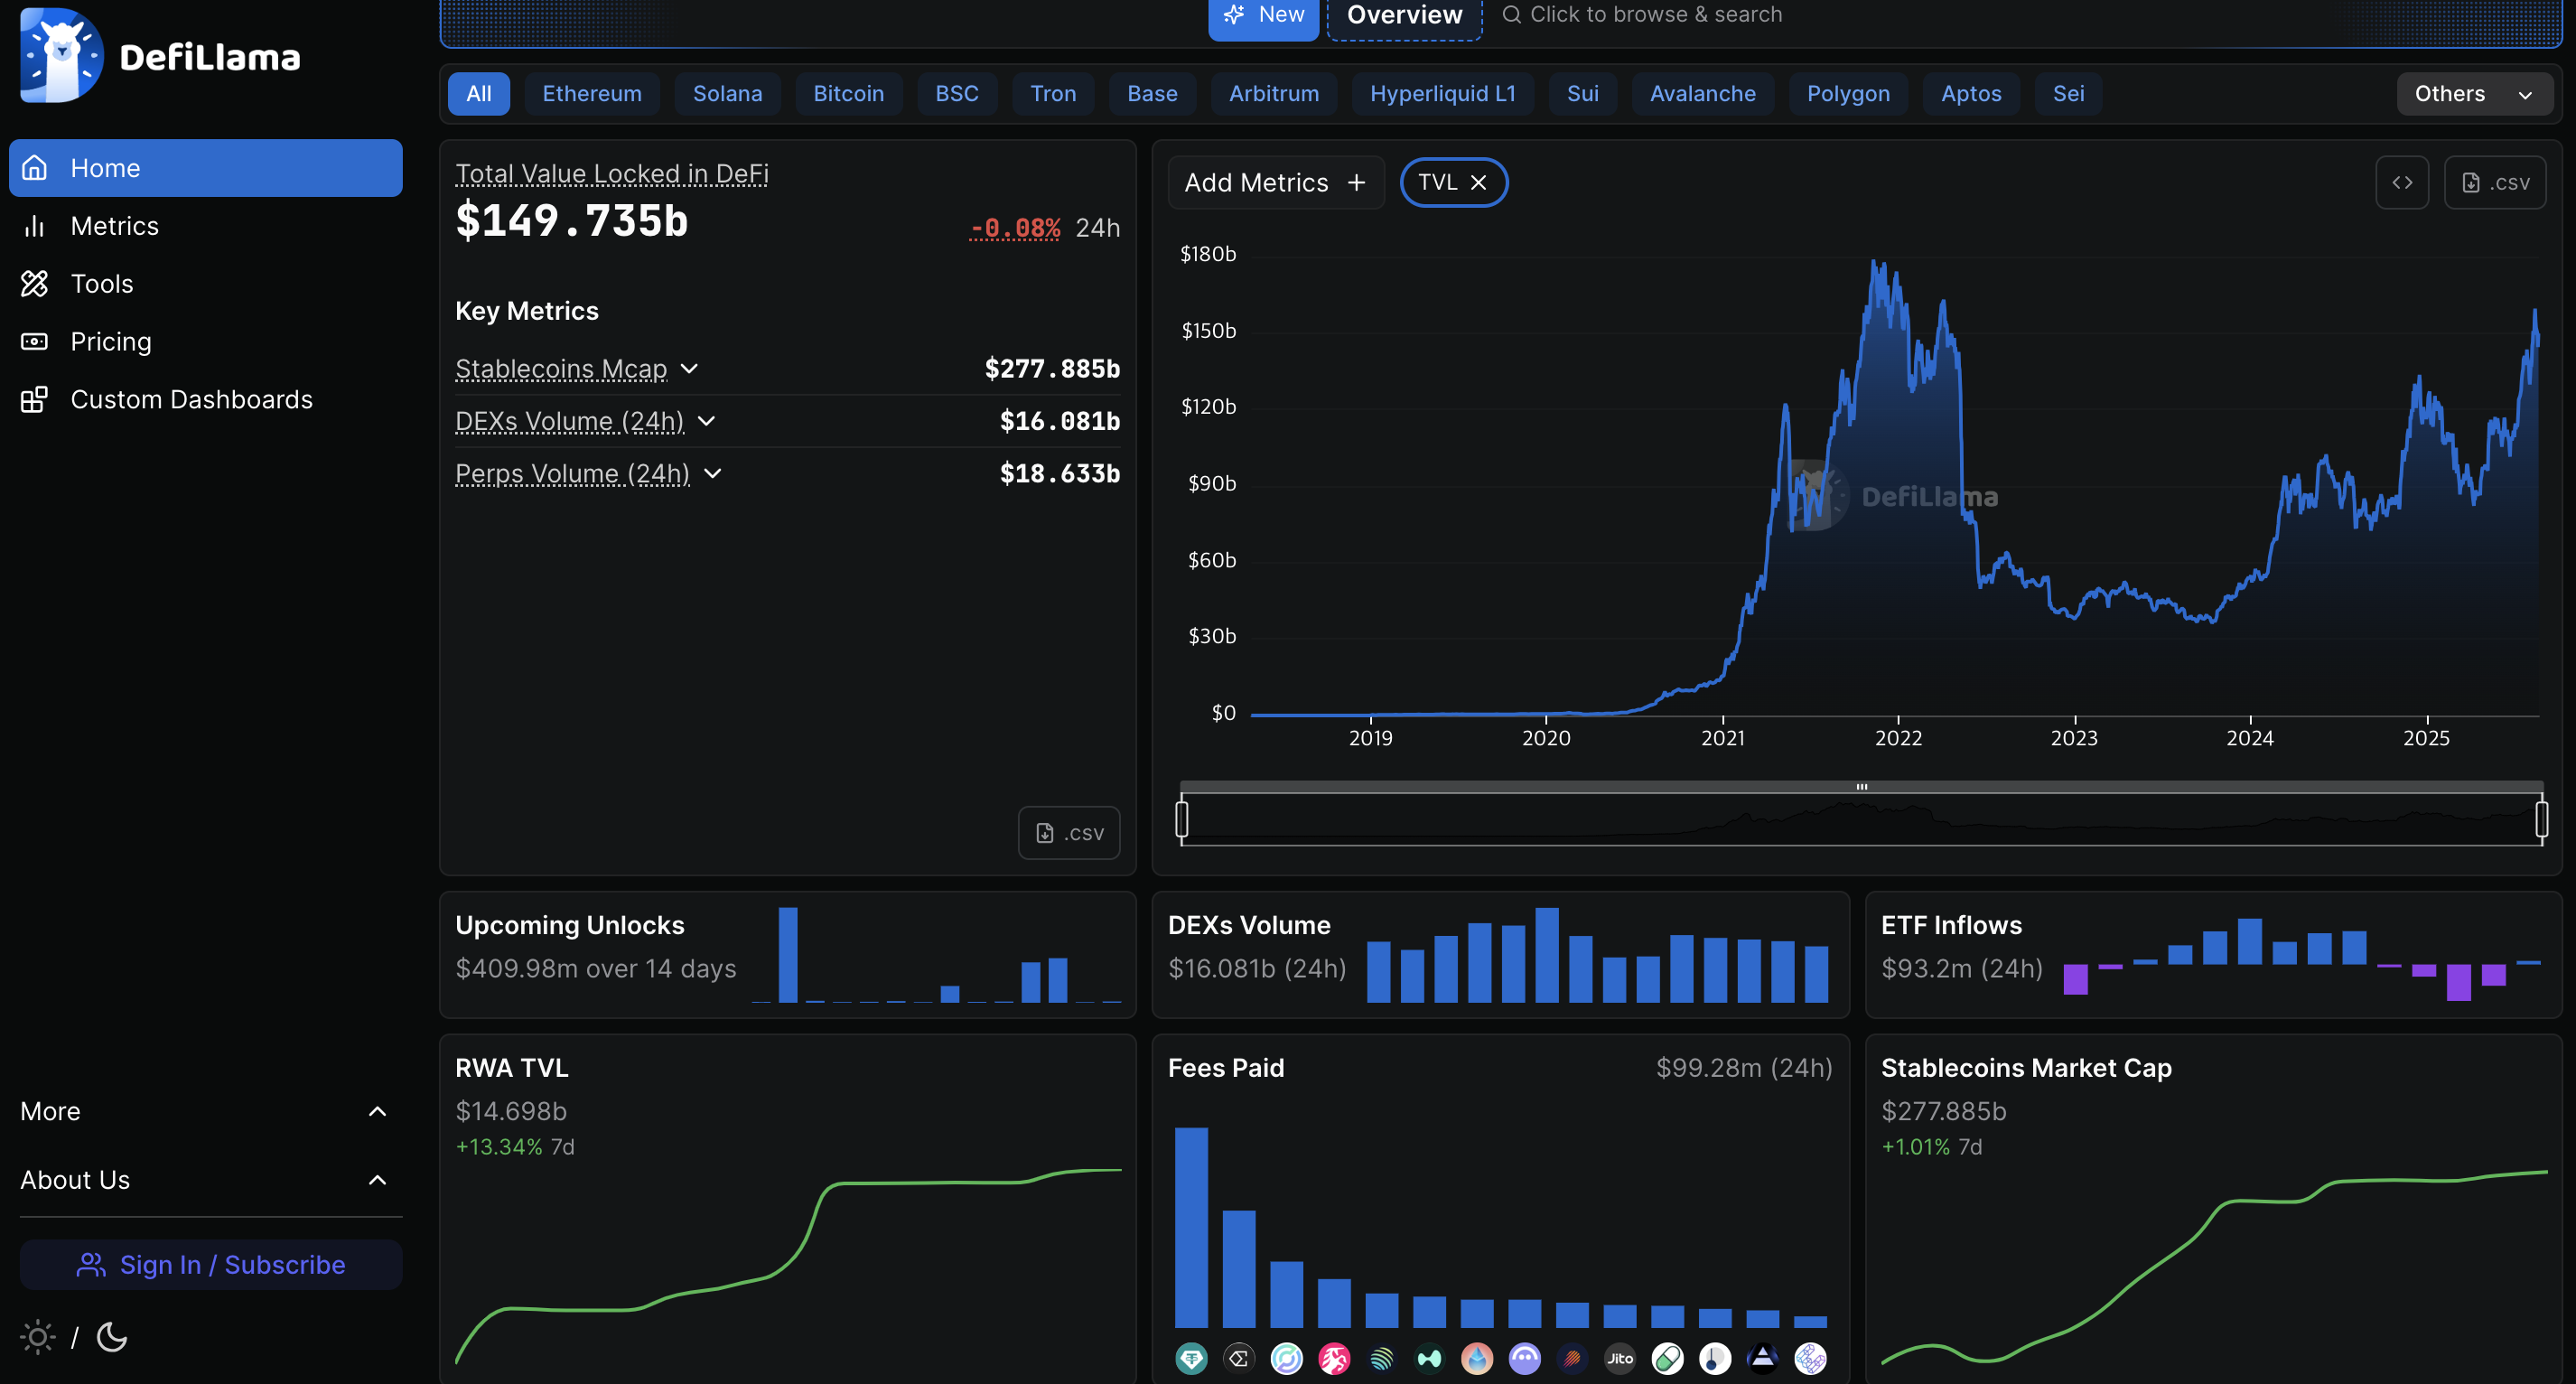Click the browse & search field
The width and height of the screenshot is (2576, 1384).
coord(1655,15)
